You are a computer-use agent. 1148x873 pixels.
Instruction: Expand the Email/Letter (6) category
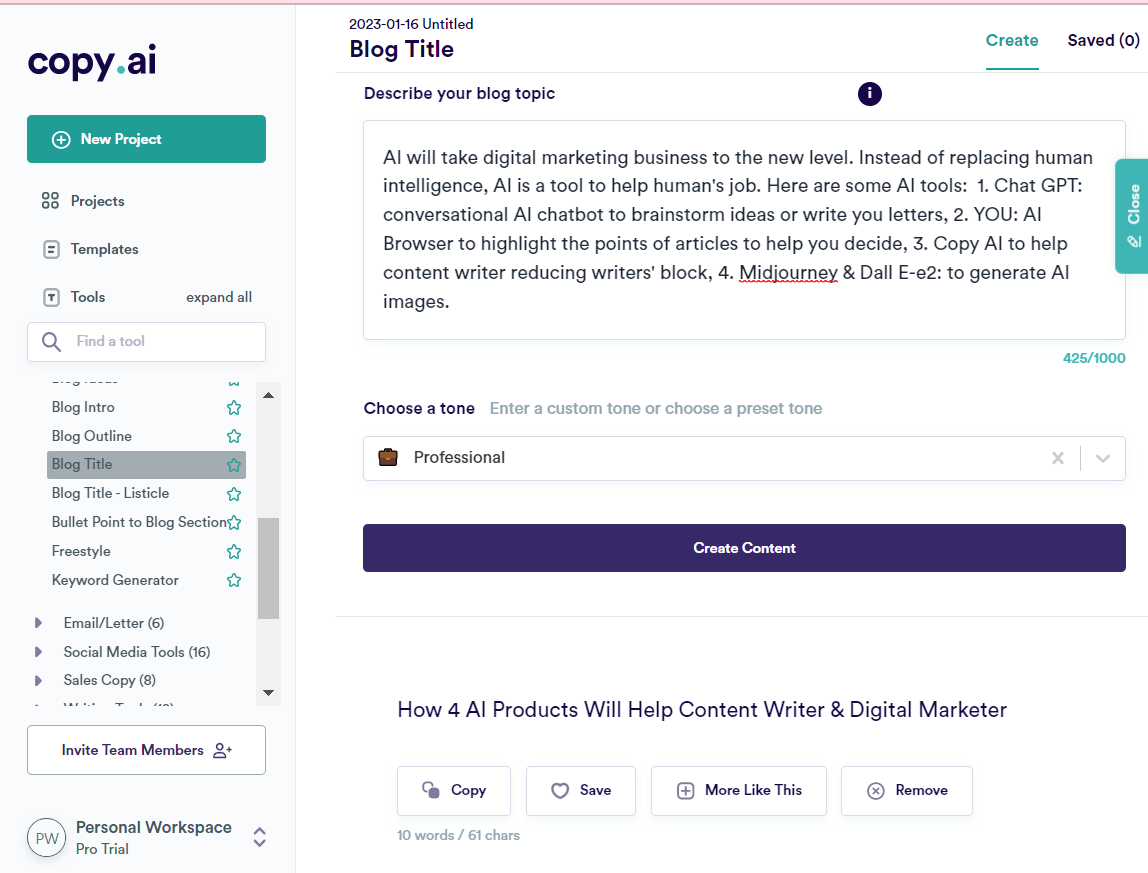pyautogui.click(x=38, y=623)
